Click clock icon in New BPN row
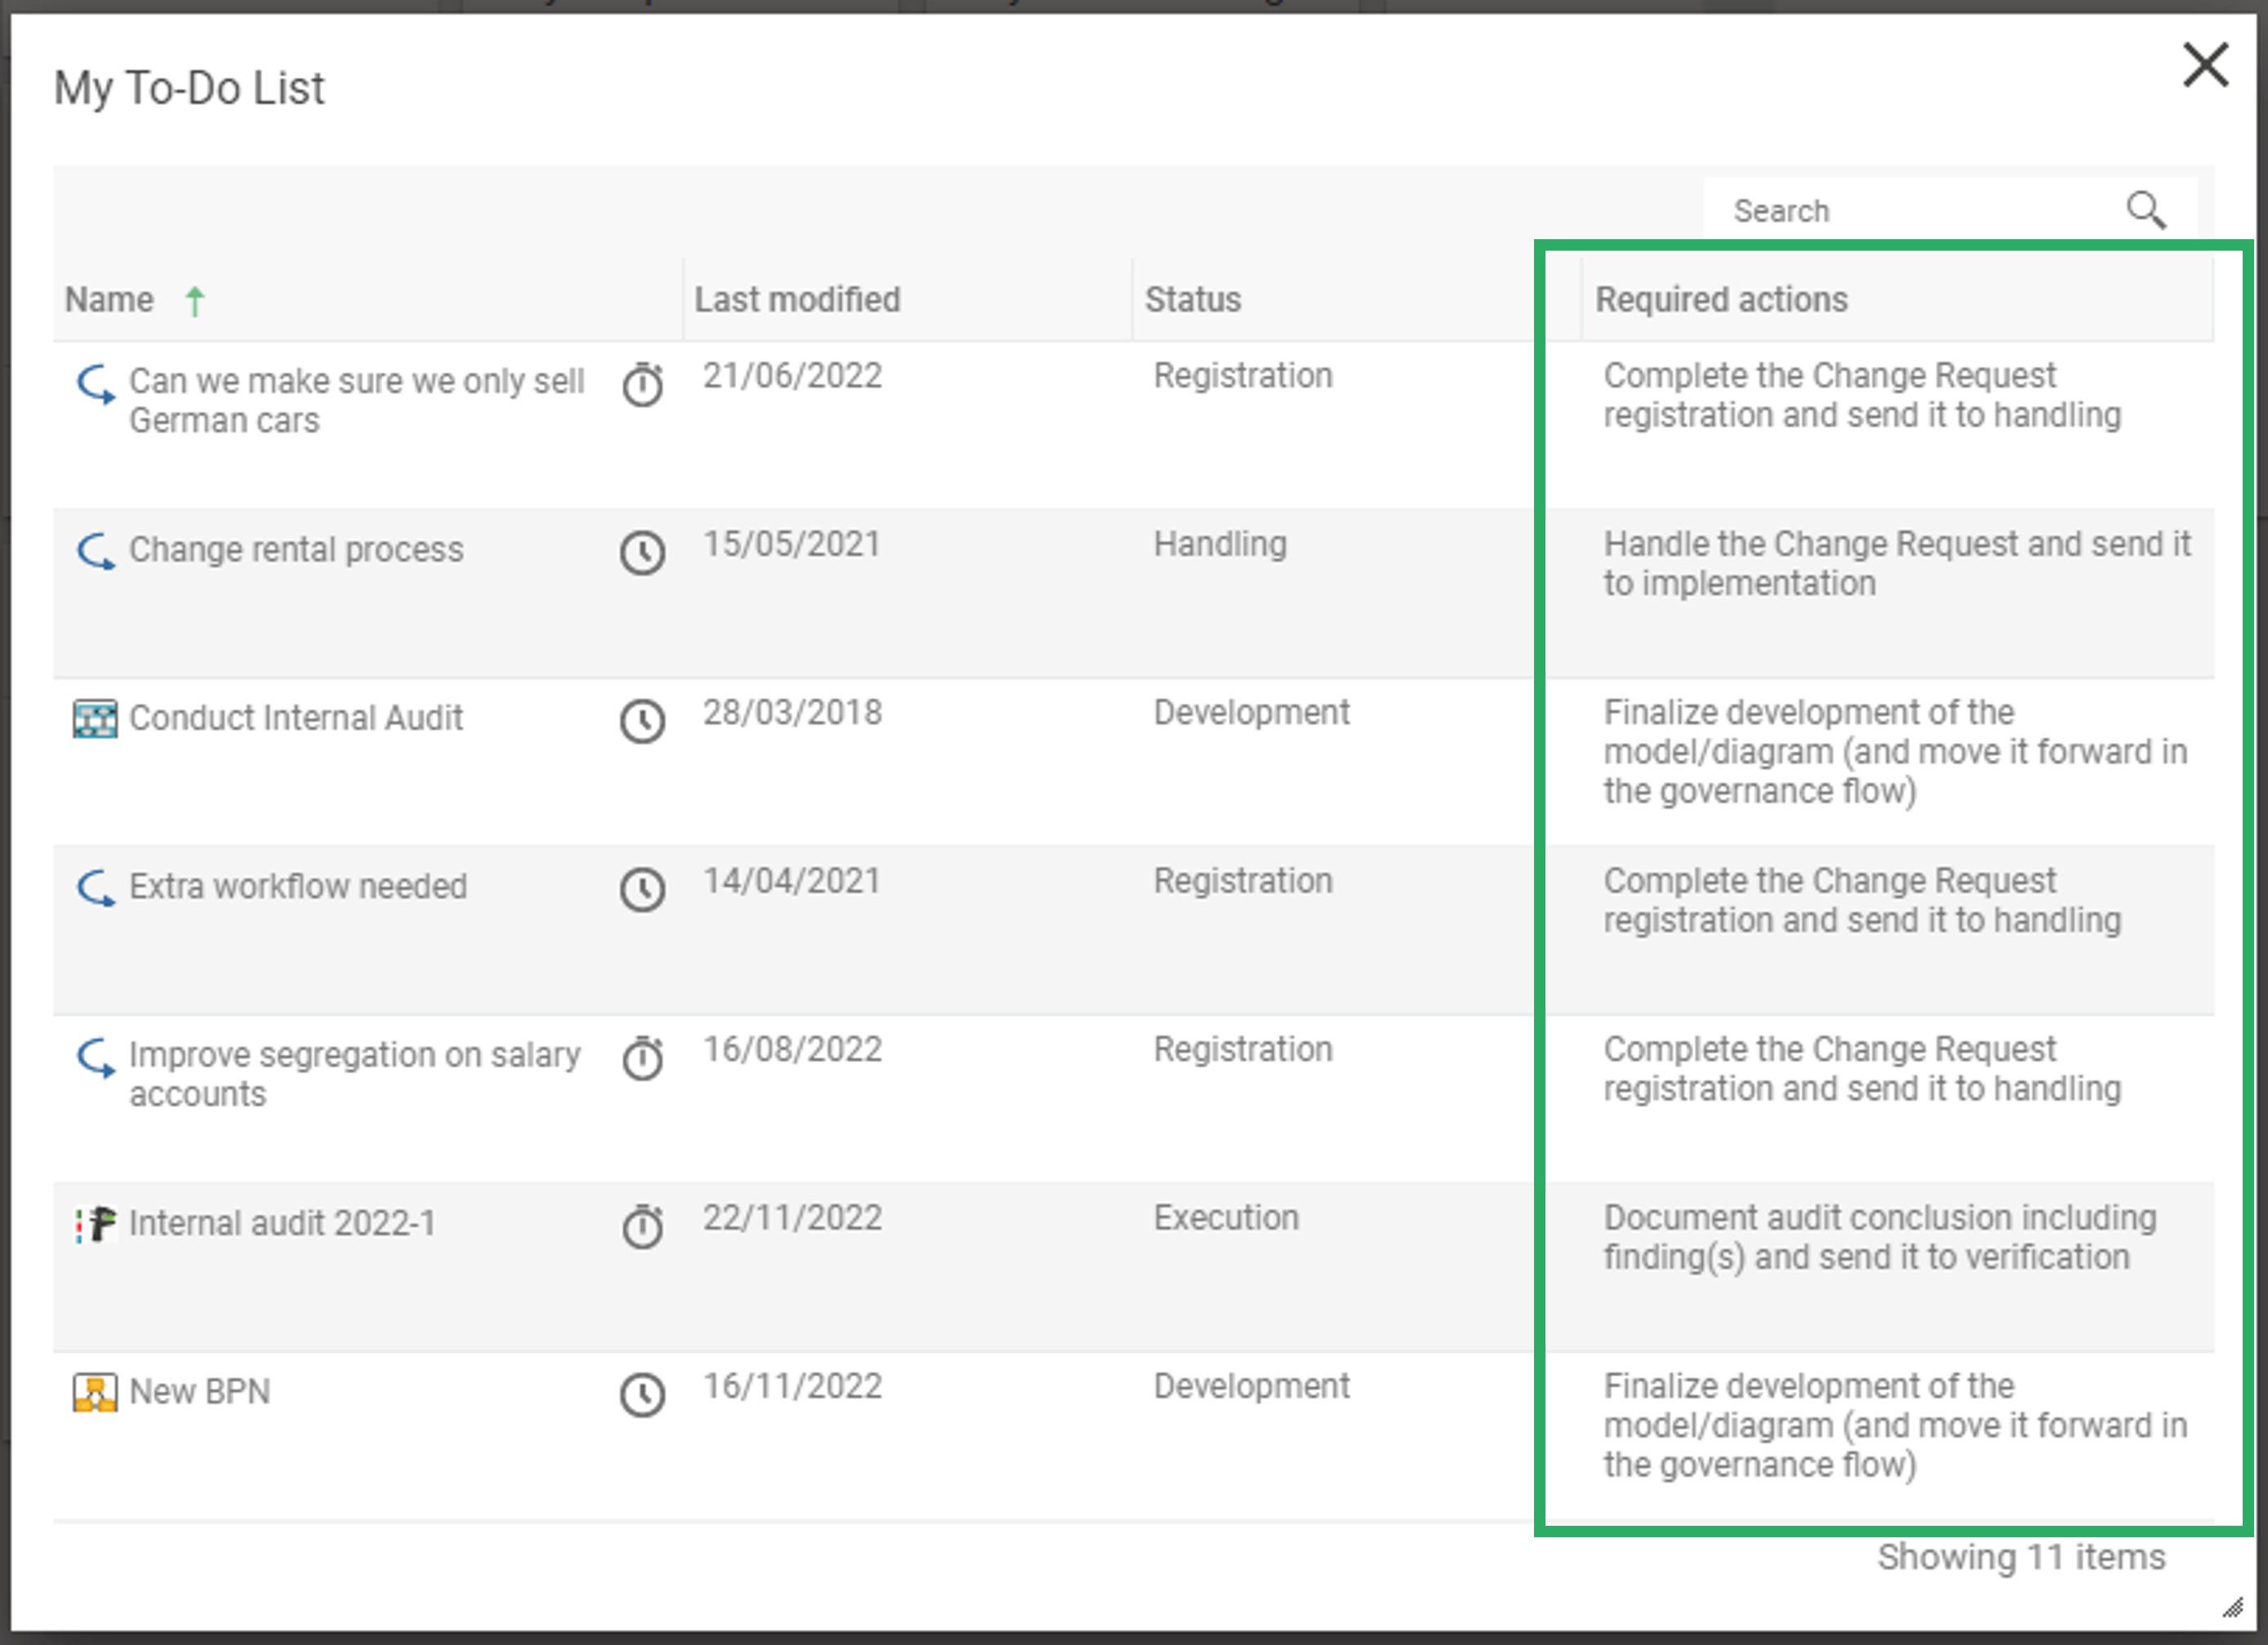This screenshot has width=2268, height=1645. [642, 1394]
